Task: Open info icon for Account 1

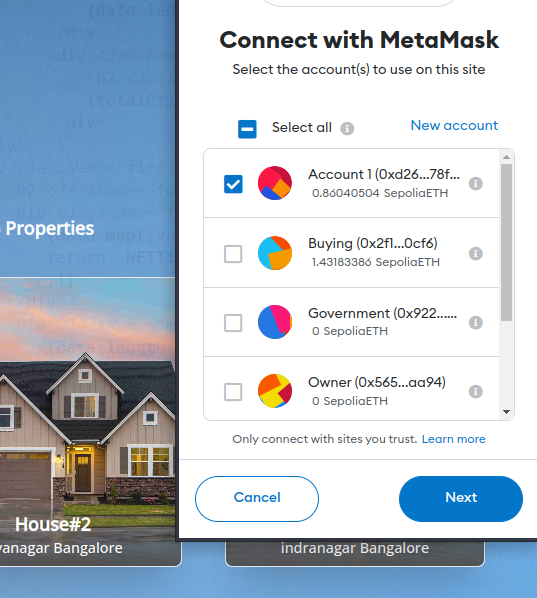Action: click(476, 183)
